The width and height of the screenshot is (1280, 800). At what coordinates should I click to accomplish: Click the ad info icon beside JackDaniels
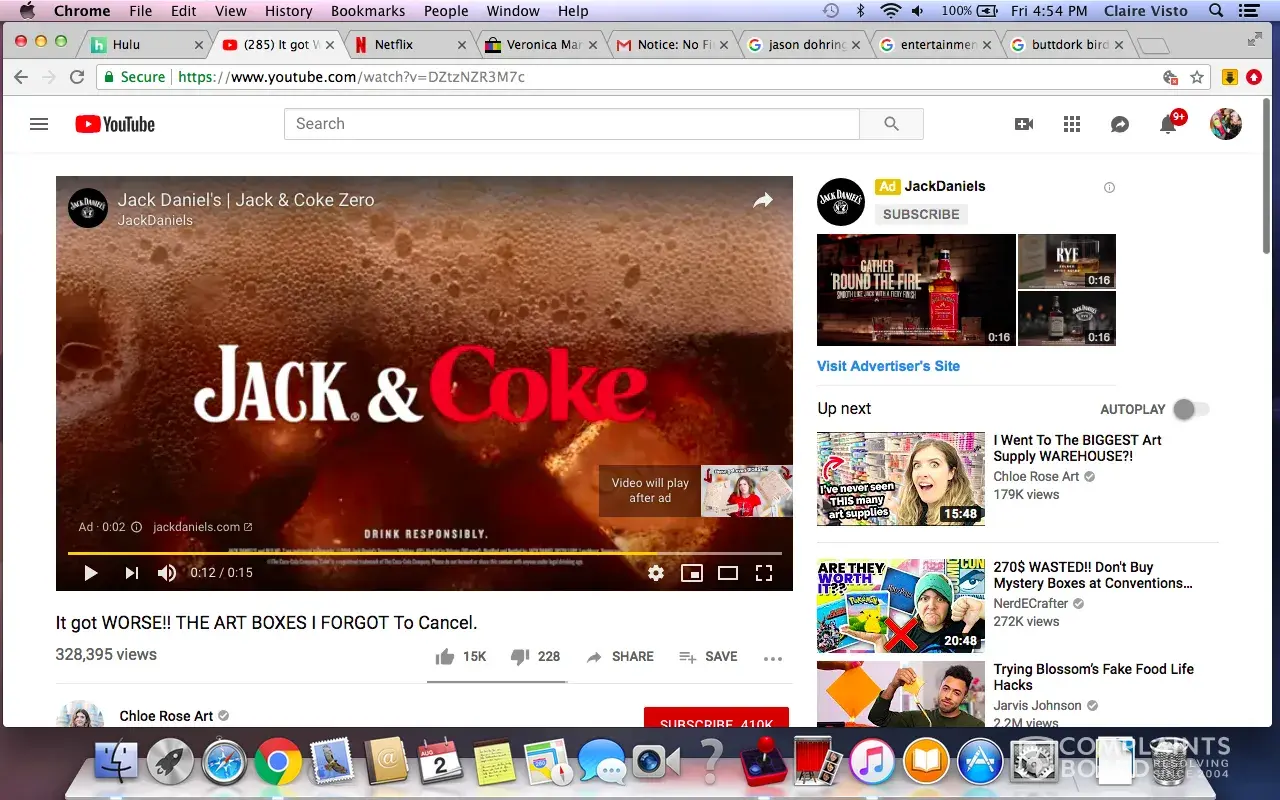click(1109, 187)
